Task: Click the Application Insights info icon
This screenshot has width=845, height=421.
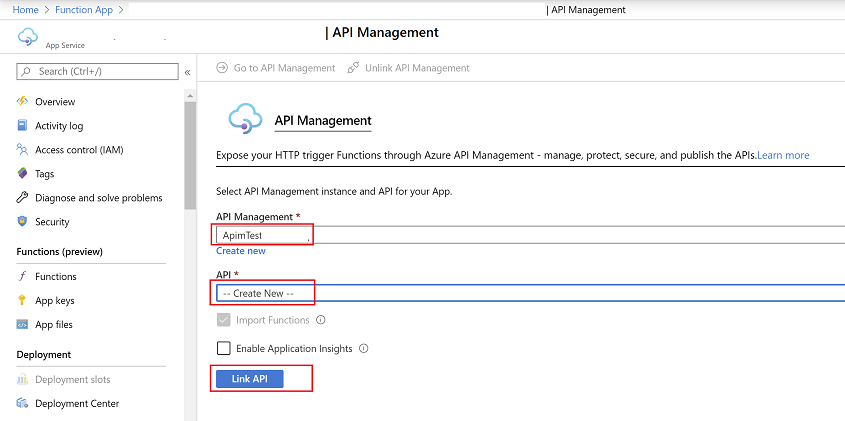Action: tap(364, 348)
